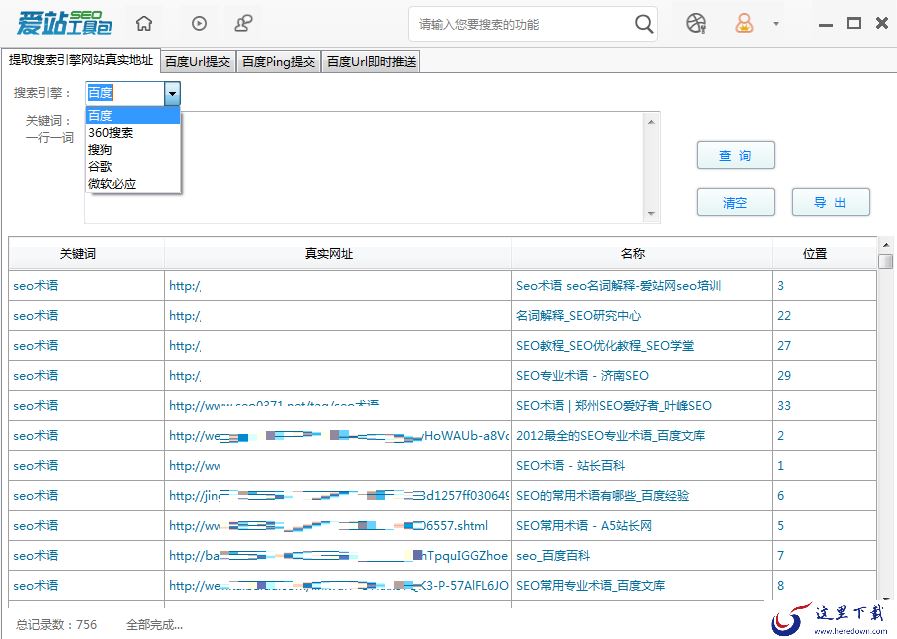
Task: Click position value 29
Action: click(784, 376)
